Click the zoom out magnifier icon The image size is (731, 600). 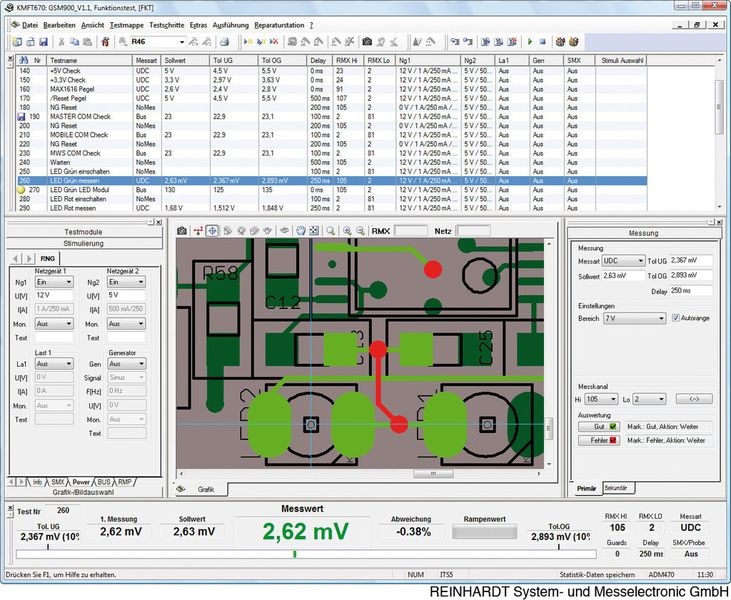pos(361,230)
